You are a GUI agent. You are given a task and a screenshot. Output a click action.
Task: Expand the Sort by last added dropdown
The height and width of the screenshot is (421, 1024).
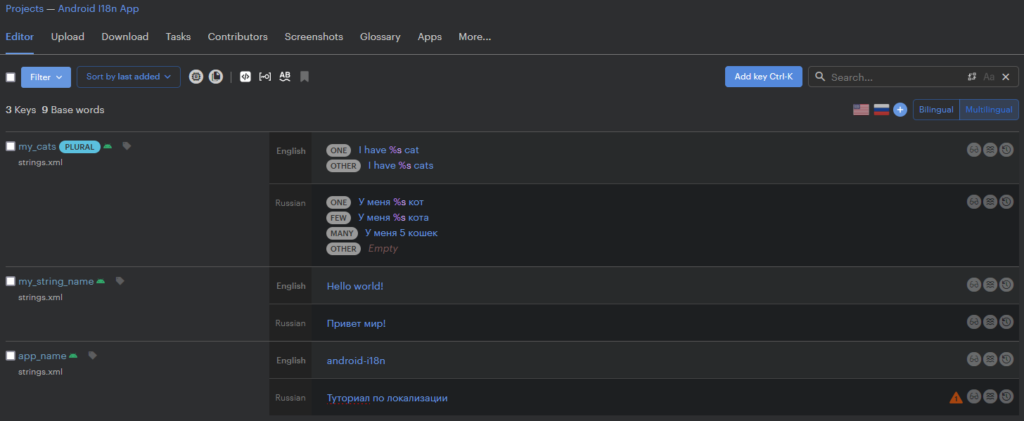(x=129, y=77)
